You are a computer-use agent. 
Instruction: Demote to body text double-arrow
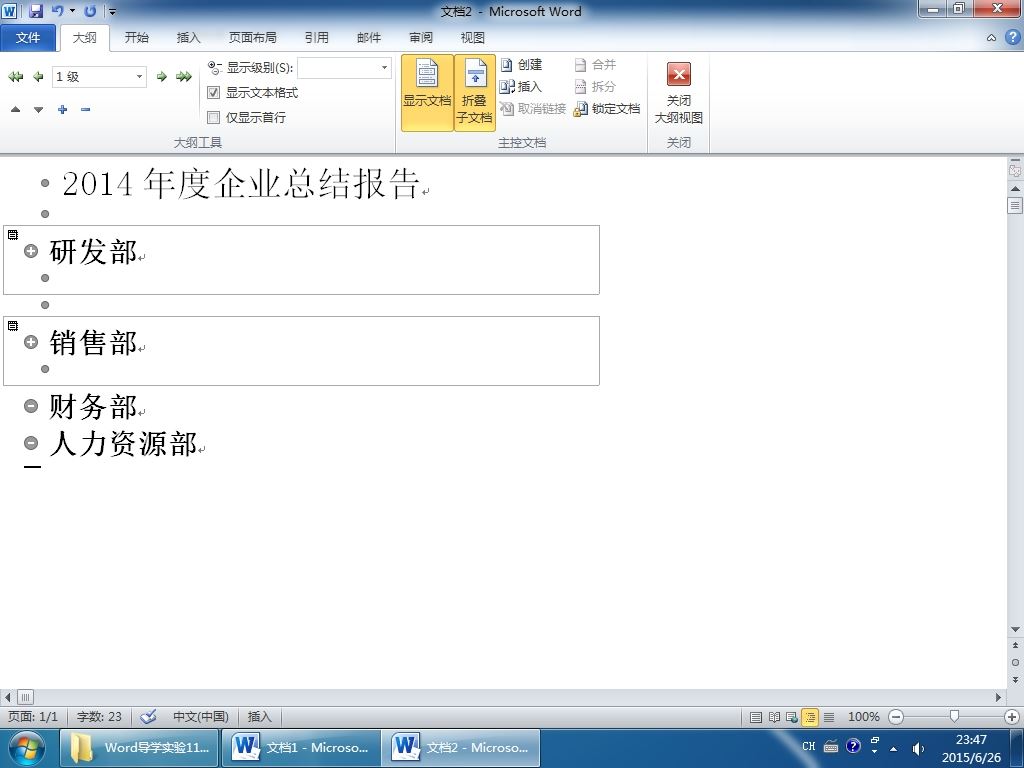point(184,77)
